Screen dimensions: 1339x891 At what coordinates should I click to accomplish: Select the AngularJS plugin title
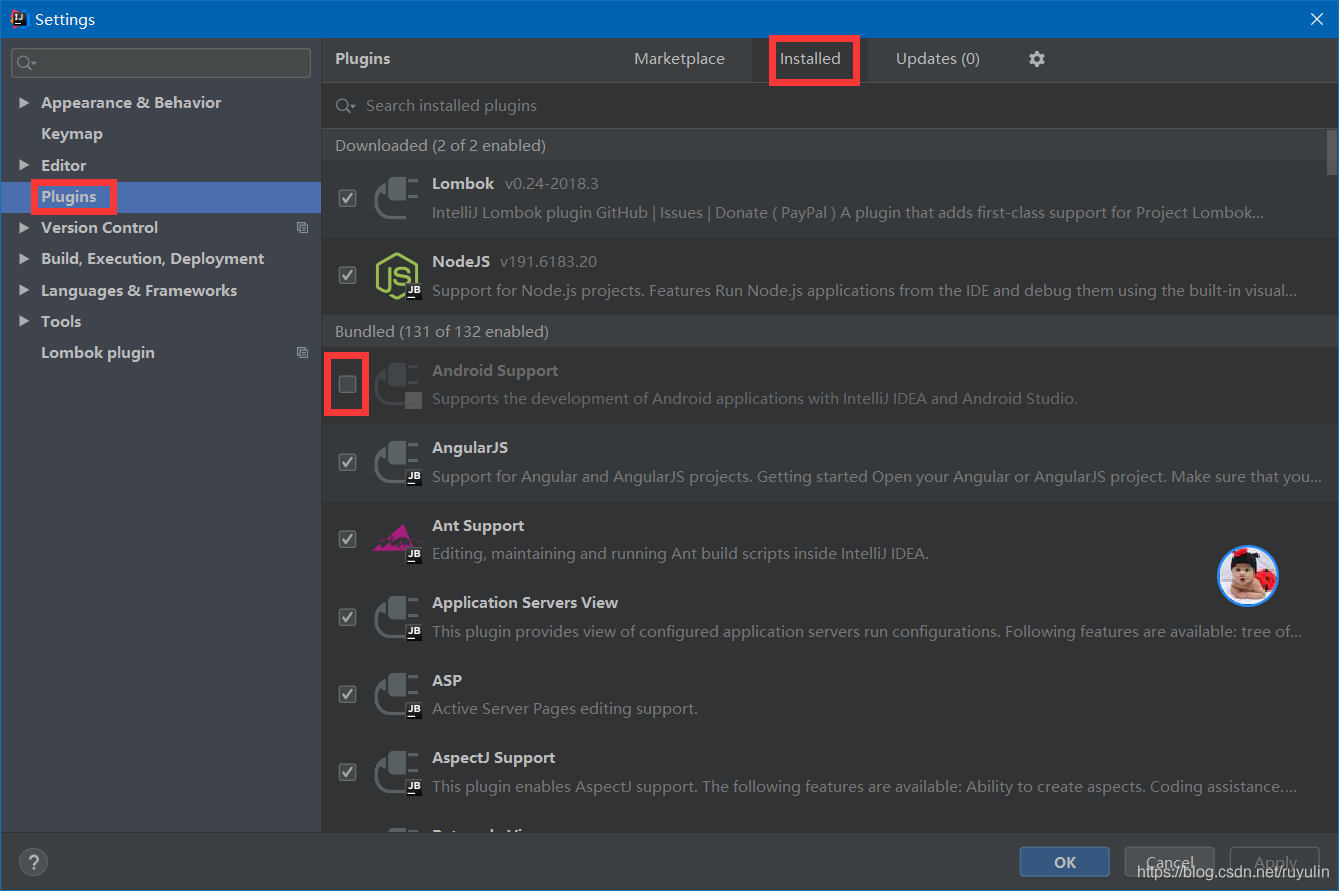470,448
